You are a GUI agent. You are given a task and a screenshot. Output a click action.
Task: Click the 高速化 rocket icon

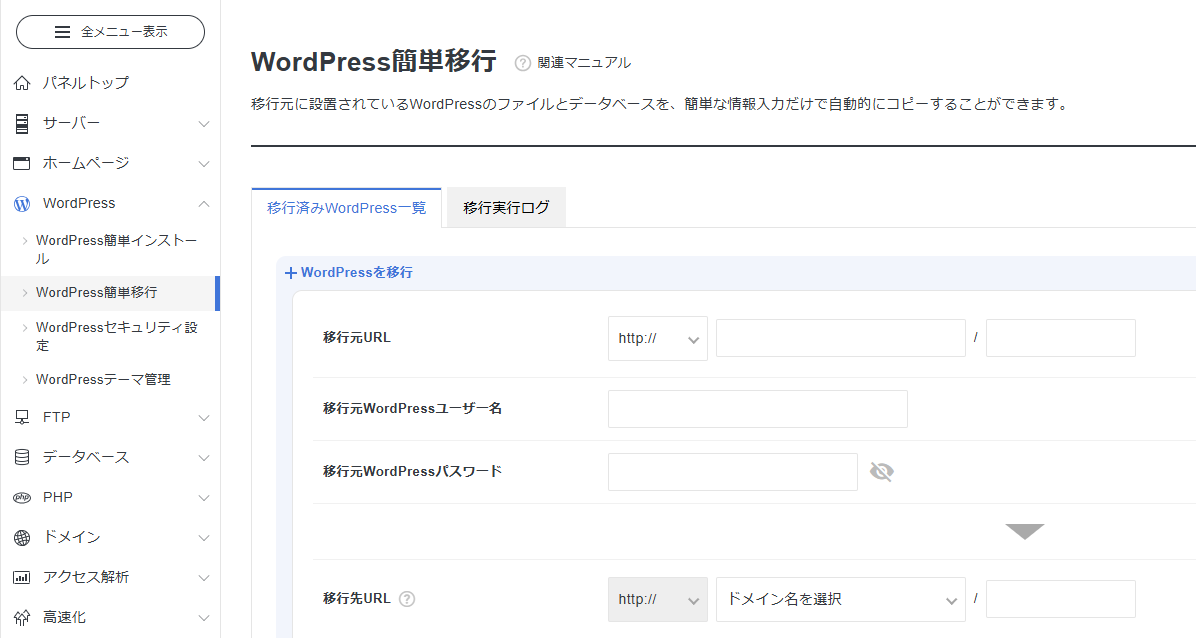click(22, 617)
